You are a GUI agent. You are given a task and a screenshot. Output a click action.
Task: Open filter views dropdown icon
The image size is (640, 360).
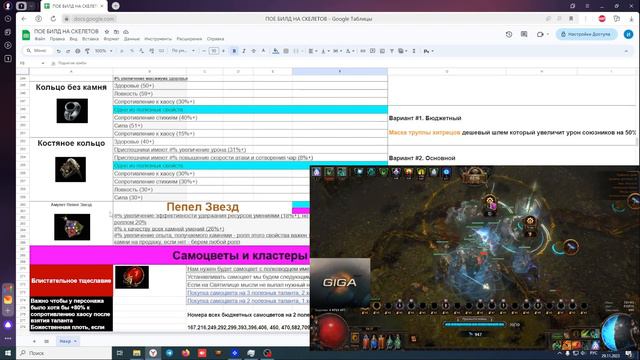[402, 51]
